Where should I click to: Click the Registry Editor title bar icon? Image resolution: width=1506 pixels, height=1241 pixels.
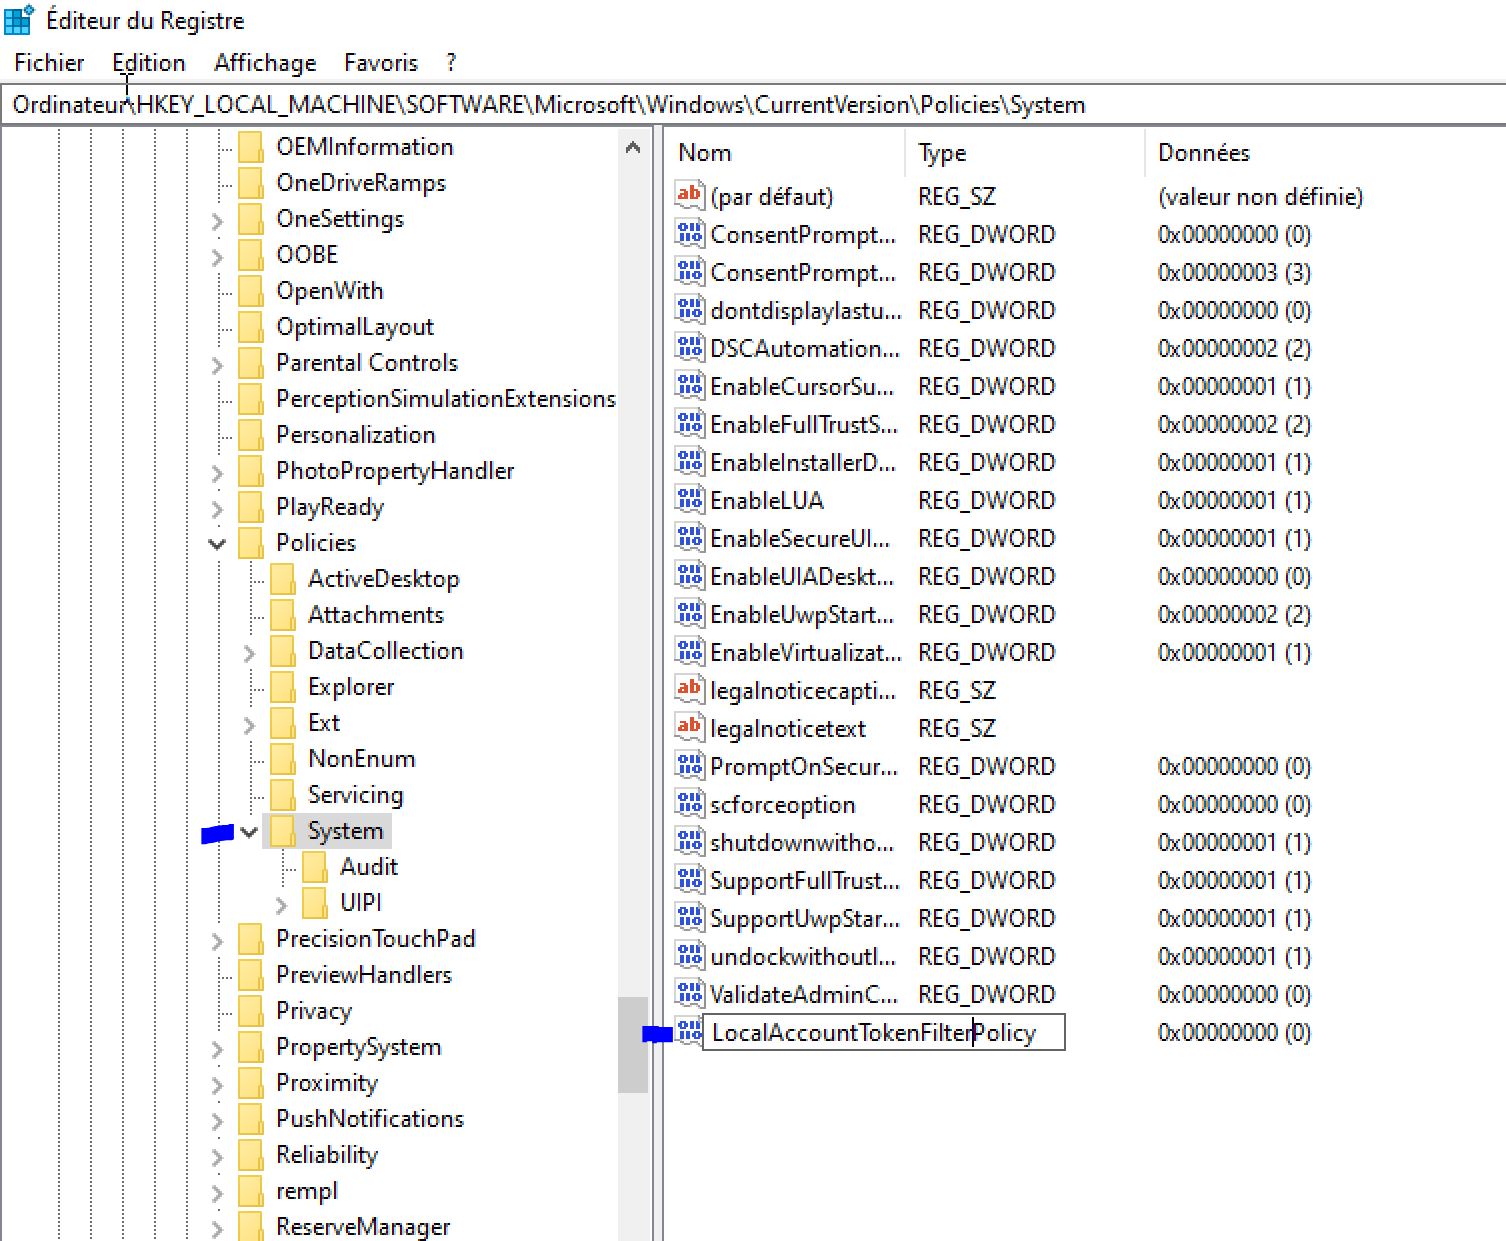(x=19, y=20)
